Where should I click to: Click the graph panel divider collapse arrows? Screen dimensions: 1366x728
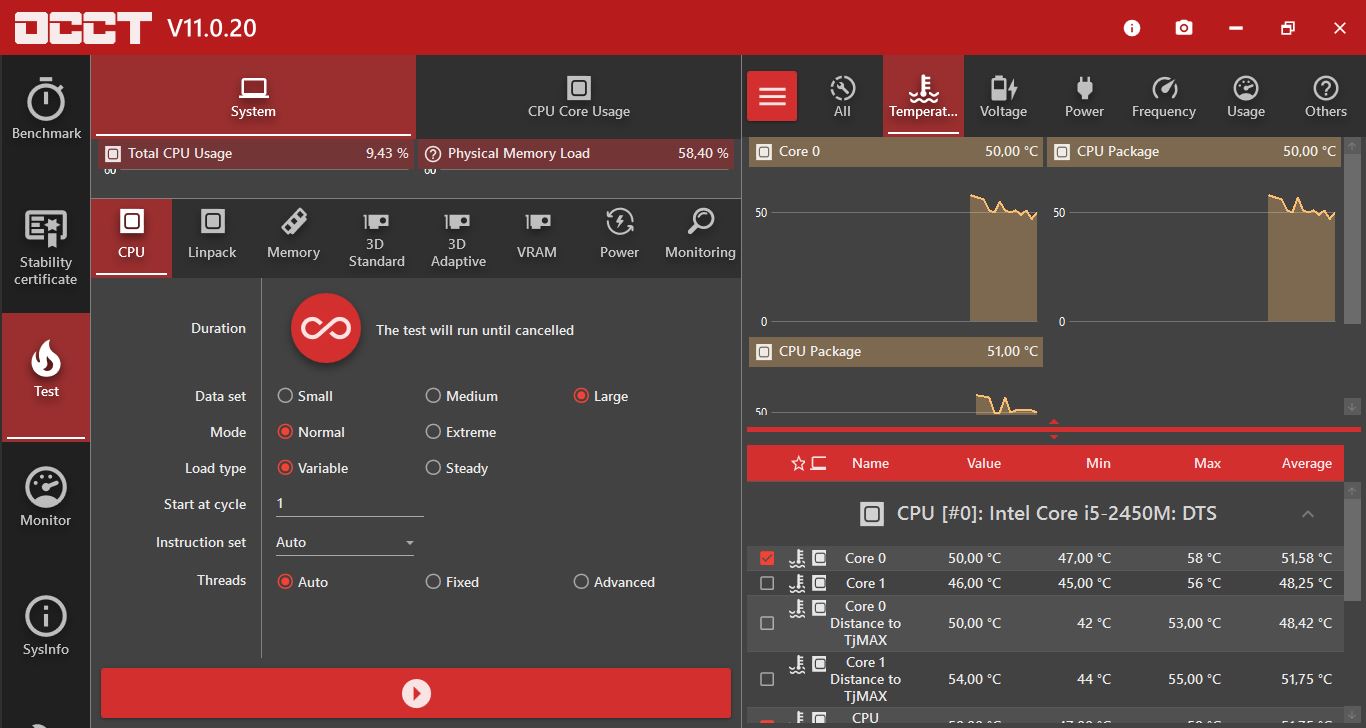pos(1054,429)
